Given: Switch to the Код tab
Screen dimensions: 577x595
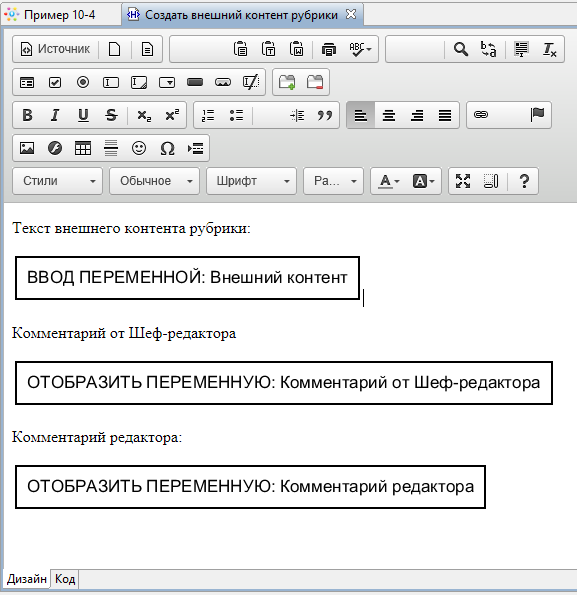Looking at the screenshot, I should tap(65, 579).
